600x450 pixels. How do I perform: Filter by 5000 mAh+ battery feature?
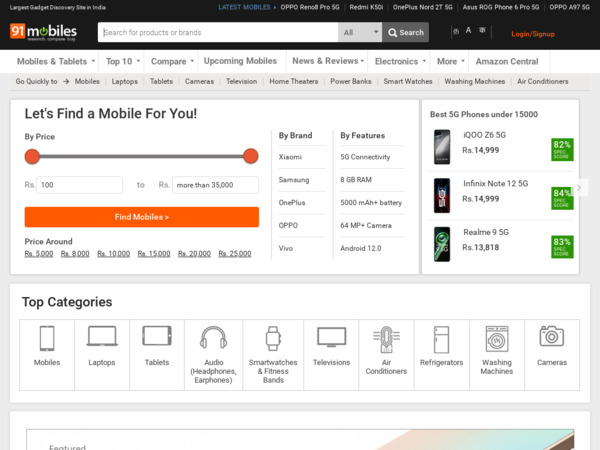371,203
